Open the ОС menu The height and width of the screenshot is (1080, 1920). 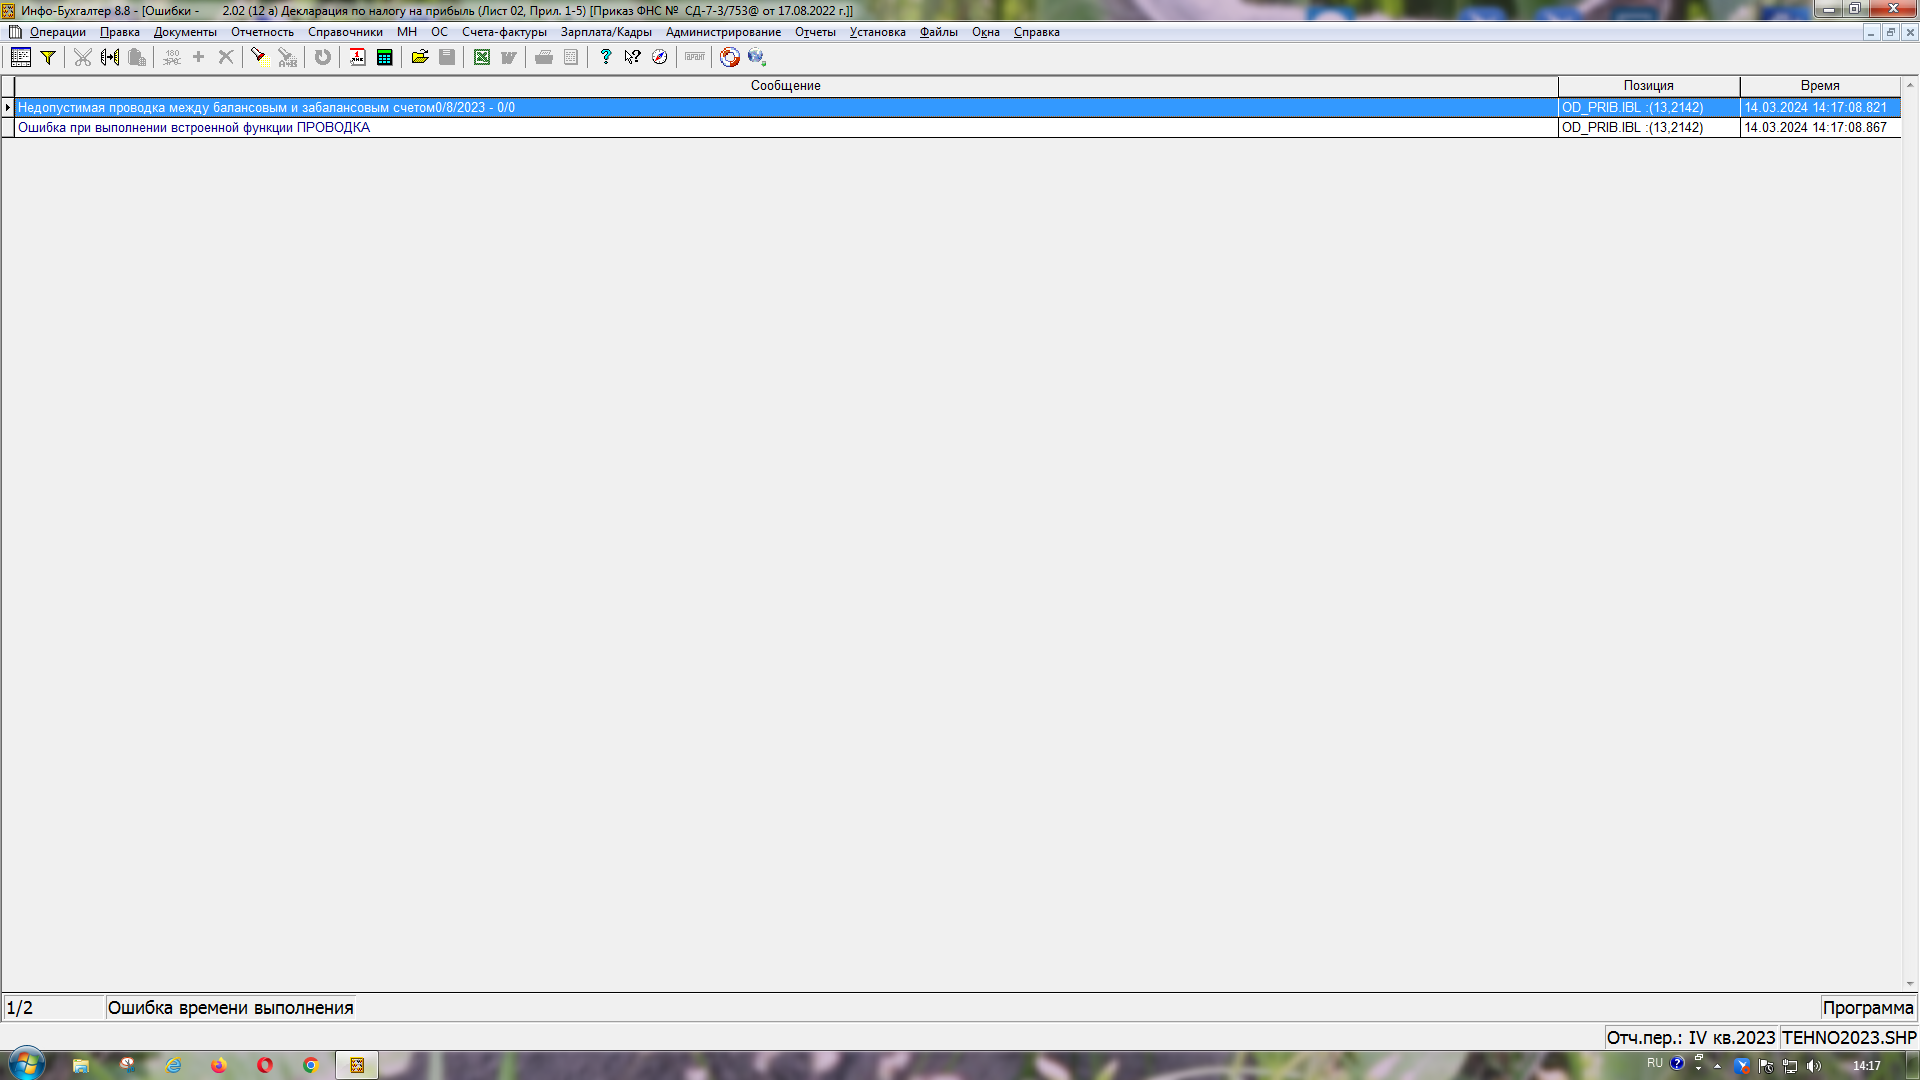(x=439, y=32)
